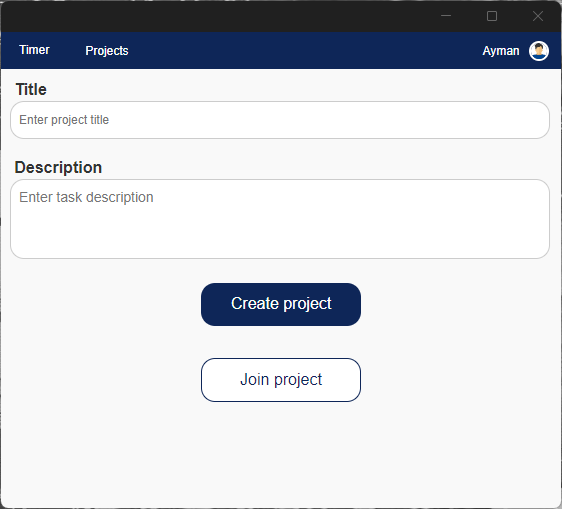Choose the outlined Join project option
This screenshot has height=509, width=562.
281,380
